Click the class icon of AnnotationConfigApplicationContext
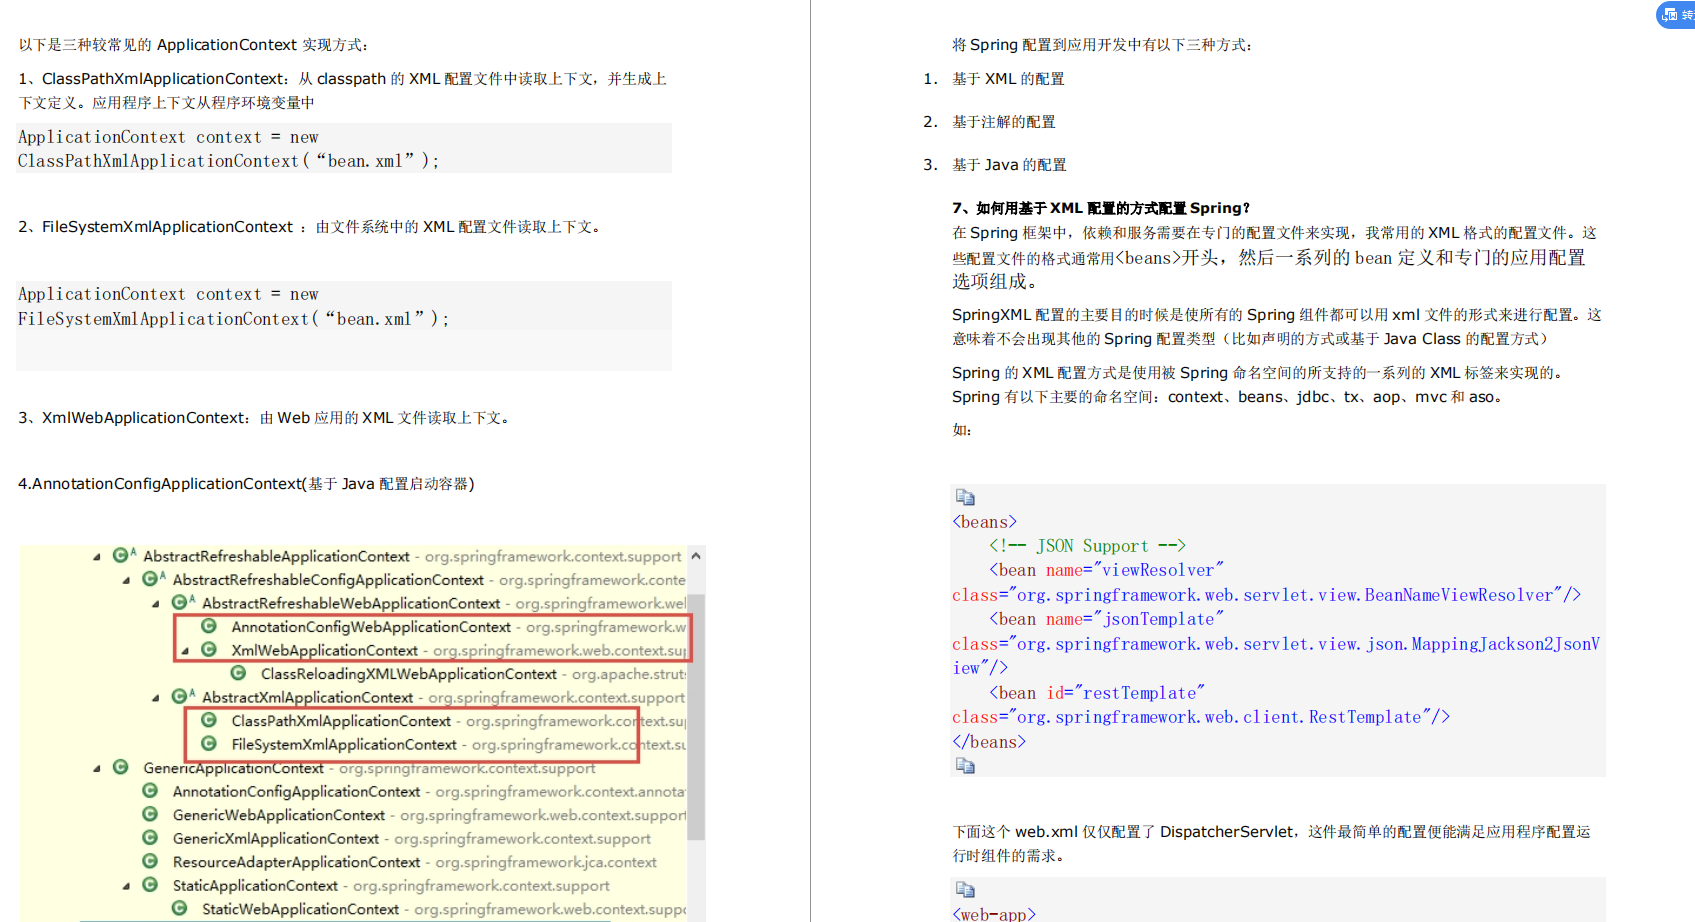Screen dimensions: 1695x922 (150, 790)
